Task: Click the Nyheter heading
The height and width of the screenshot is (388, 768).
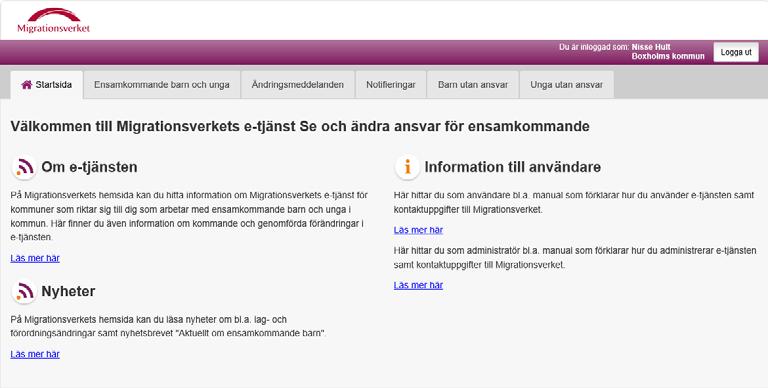Action: coord(68,291)
